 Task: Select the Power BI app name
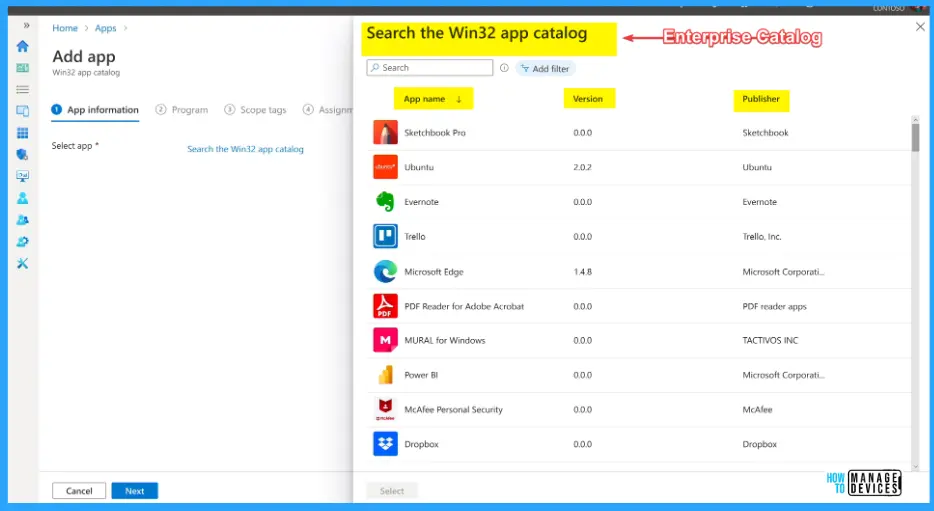(x=421, y=375)
